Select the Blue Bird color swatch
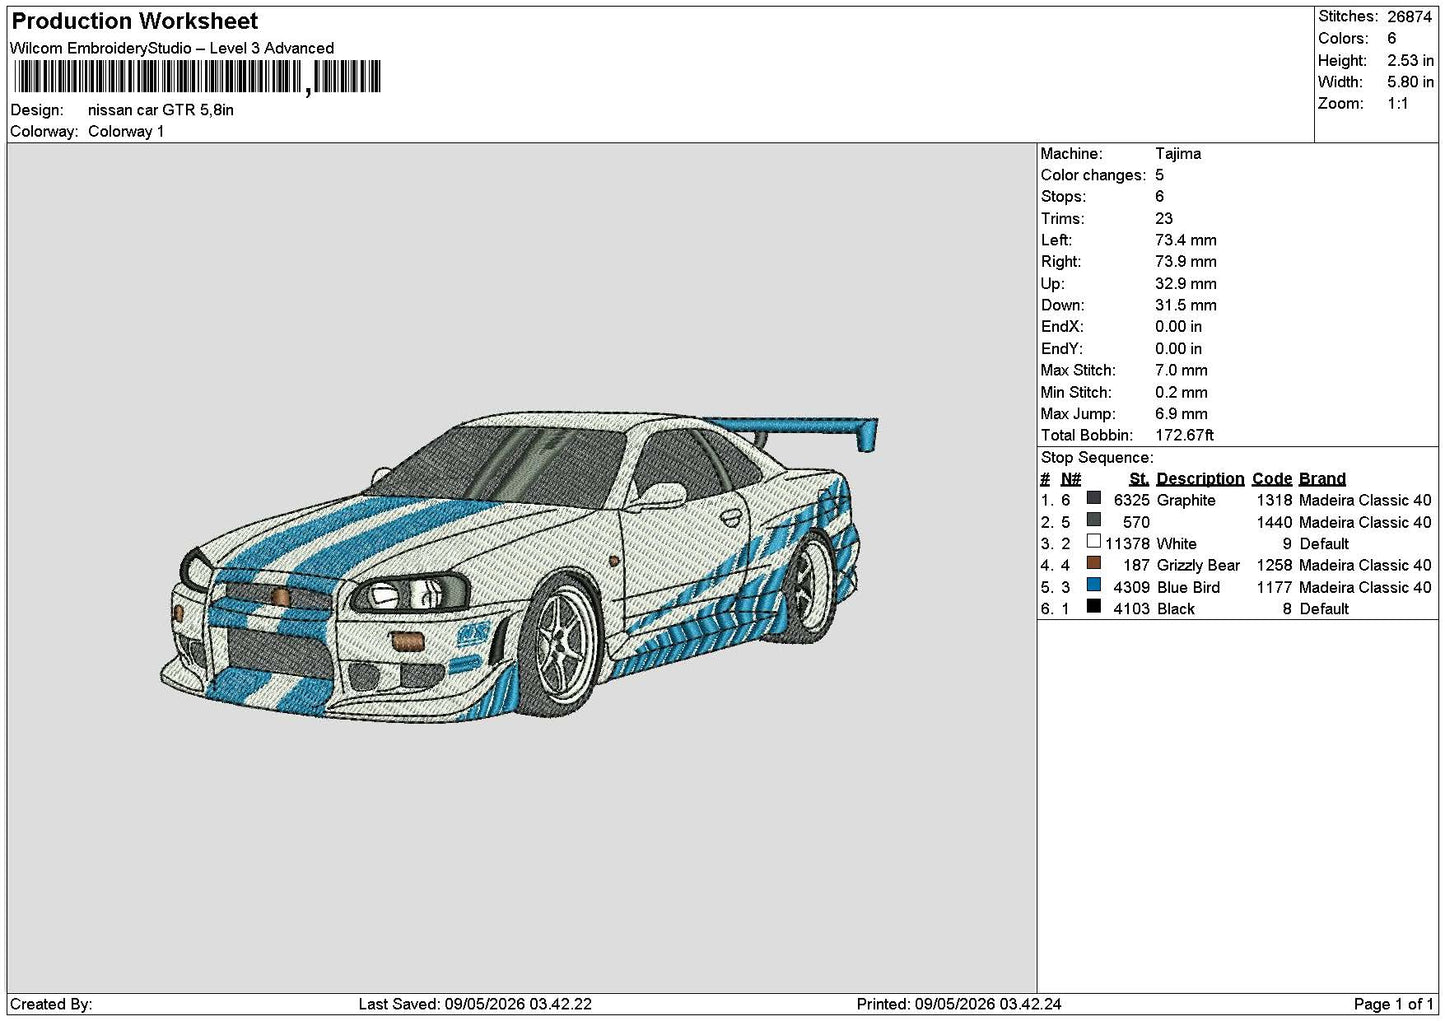 click(x=1094, y=586)
